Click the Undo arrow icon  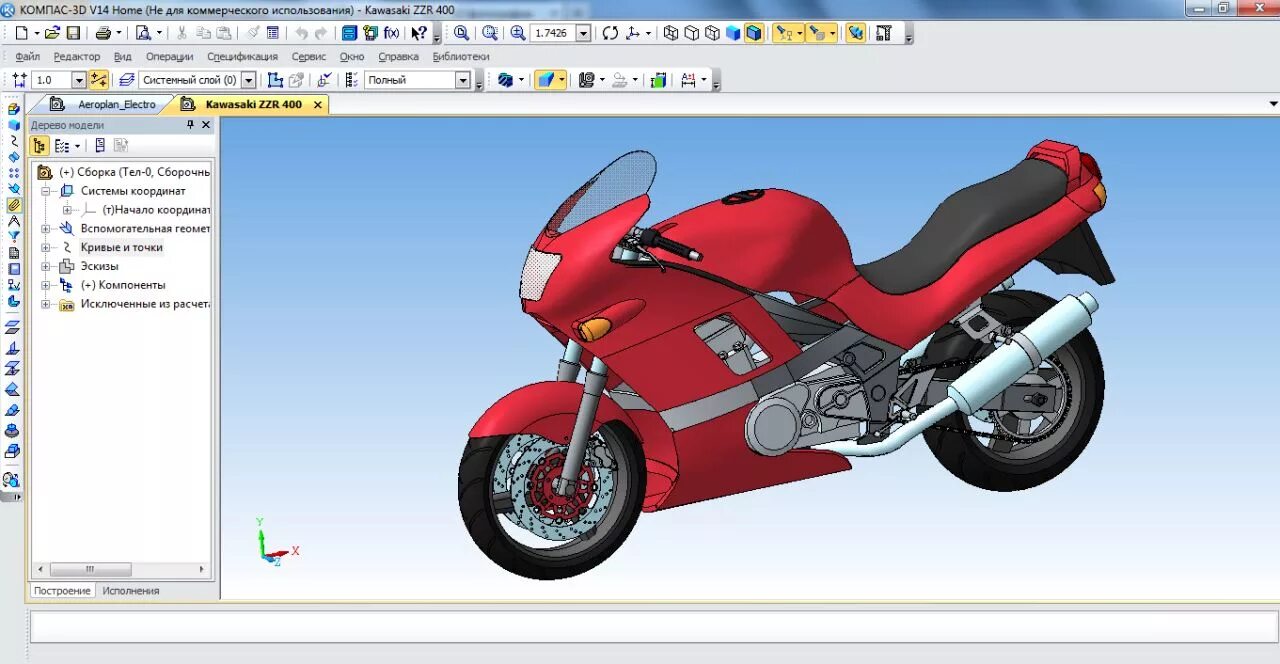pos(301,33)
